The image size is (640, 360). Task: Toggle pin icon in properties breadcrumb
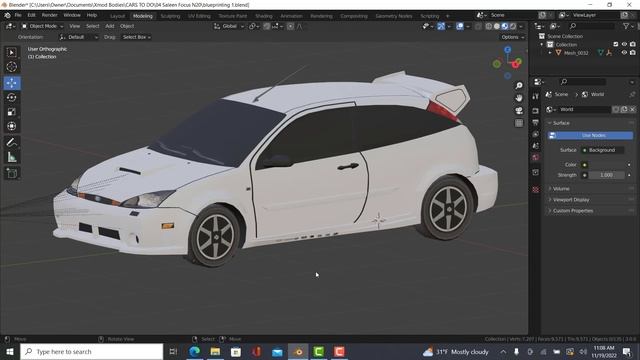tap(632, 94)
